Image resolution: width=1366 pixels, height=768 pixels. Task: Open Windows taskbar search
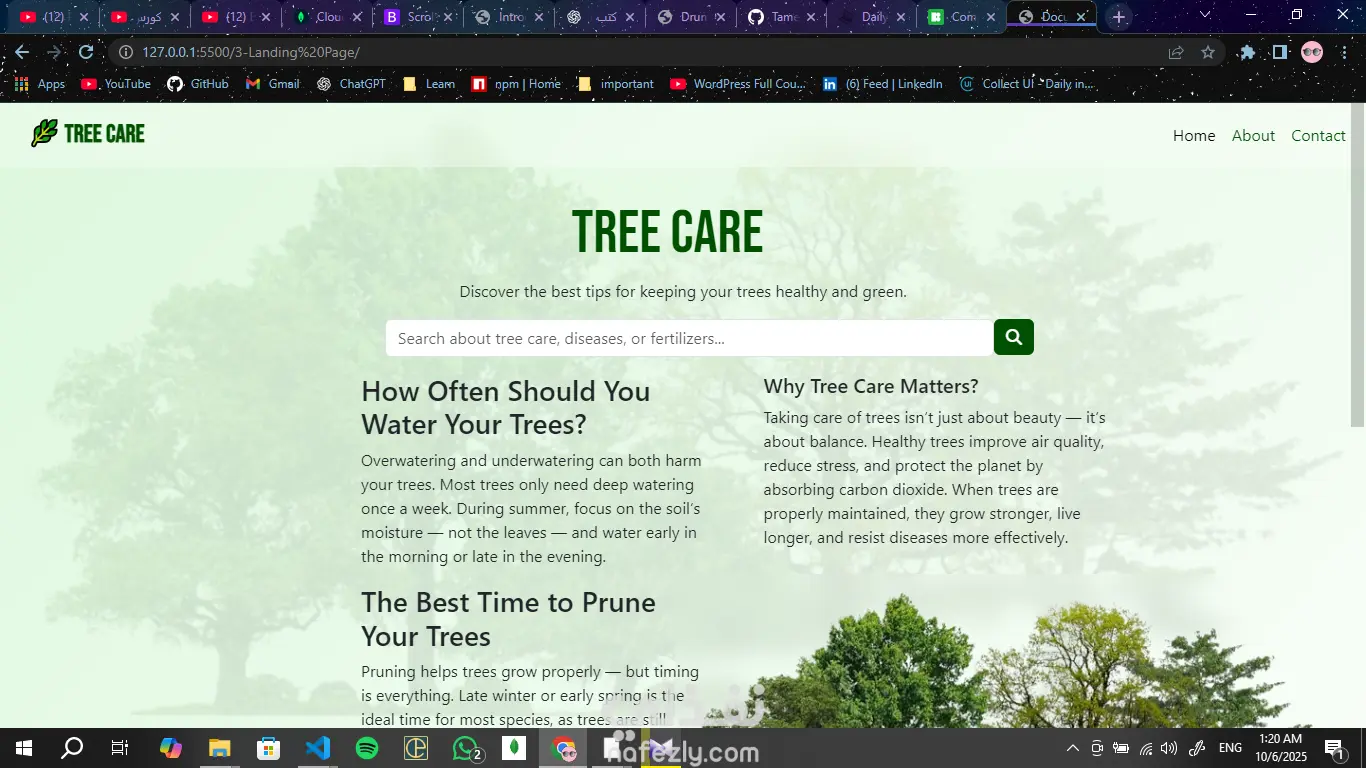[72, 748]
